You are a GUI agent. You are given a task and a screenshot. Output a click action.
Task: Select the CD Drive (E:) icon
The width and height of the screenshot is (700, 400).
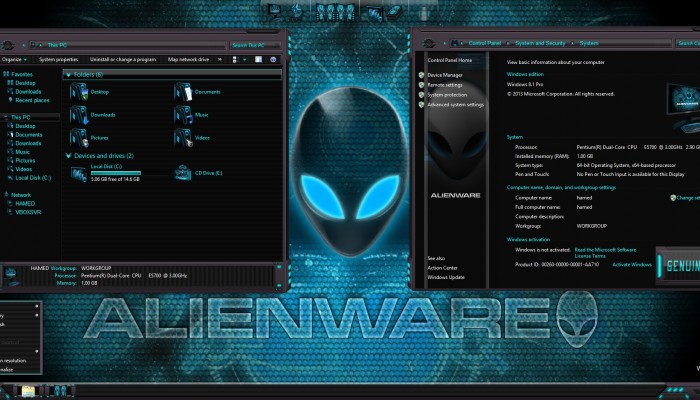click(x=183, y=174)
